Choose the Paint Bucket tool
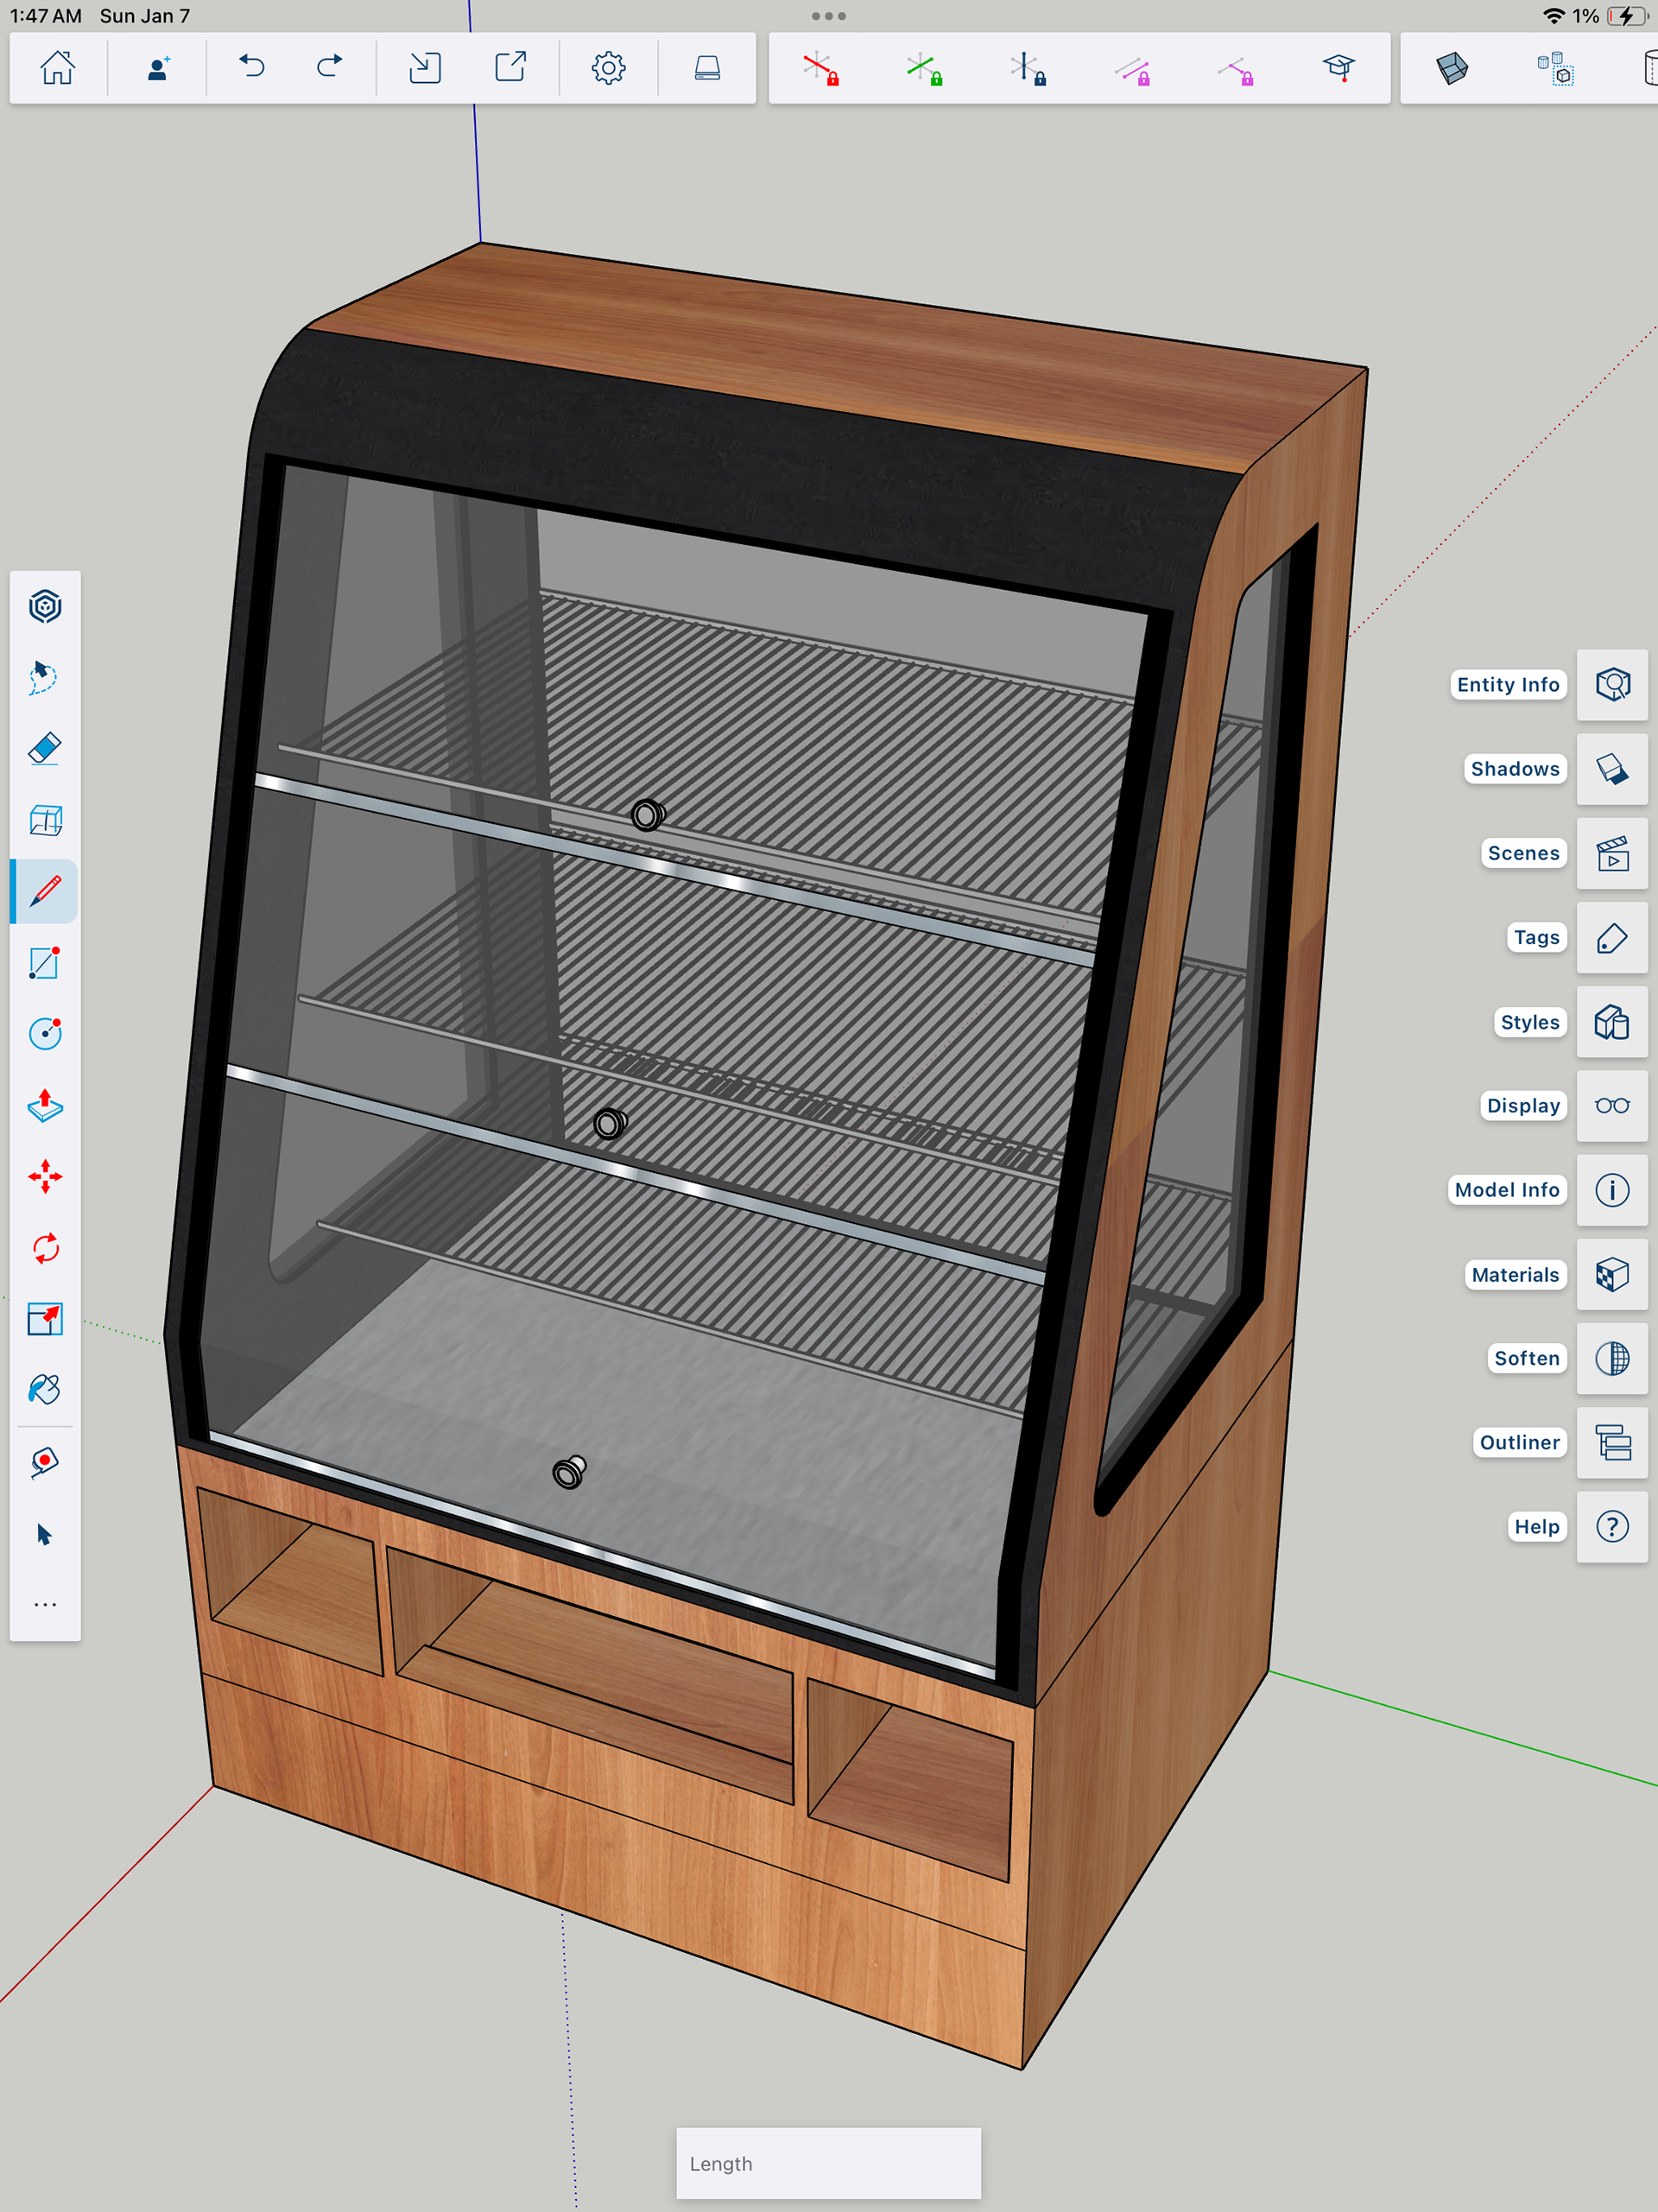 45,1390
